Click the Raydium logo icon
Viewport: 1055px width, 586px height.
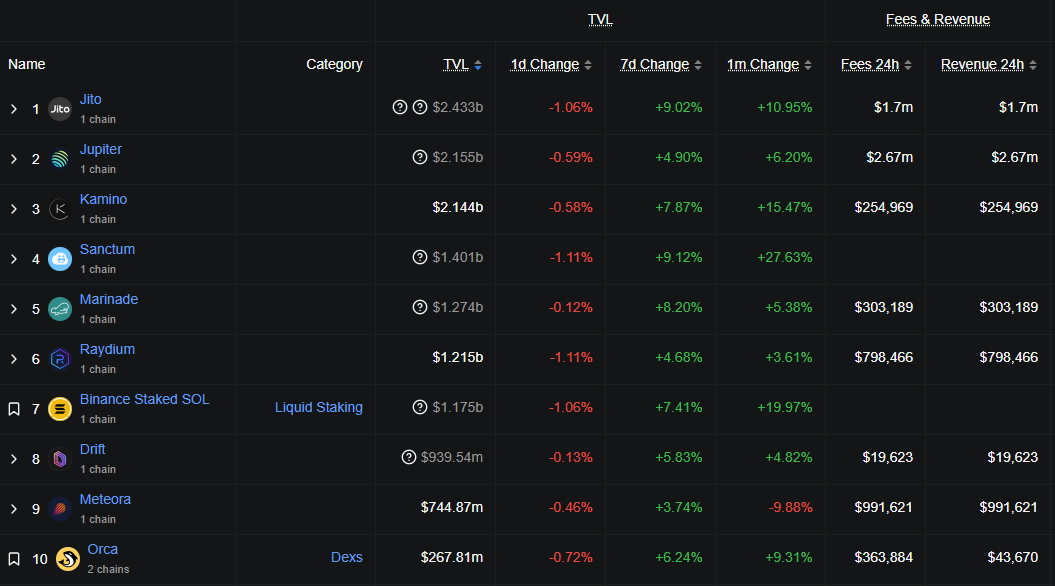pyautogui.click(x=60, y=359)
